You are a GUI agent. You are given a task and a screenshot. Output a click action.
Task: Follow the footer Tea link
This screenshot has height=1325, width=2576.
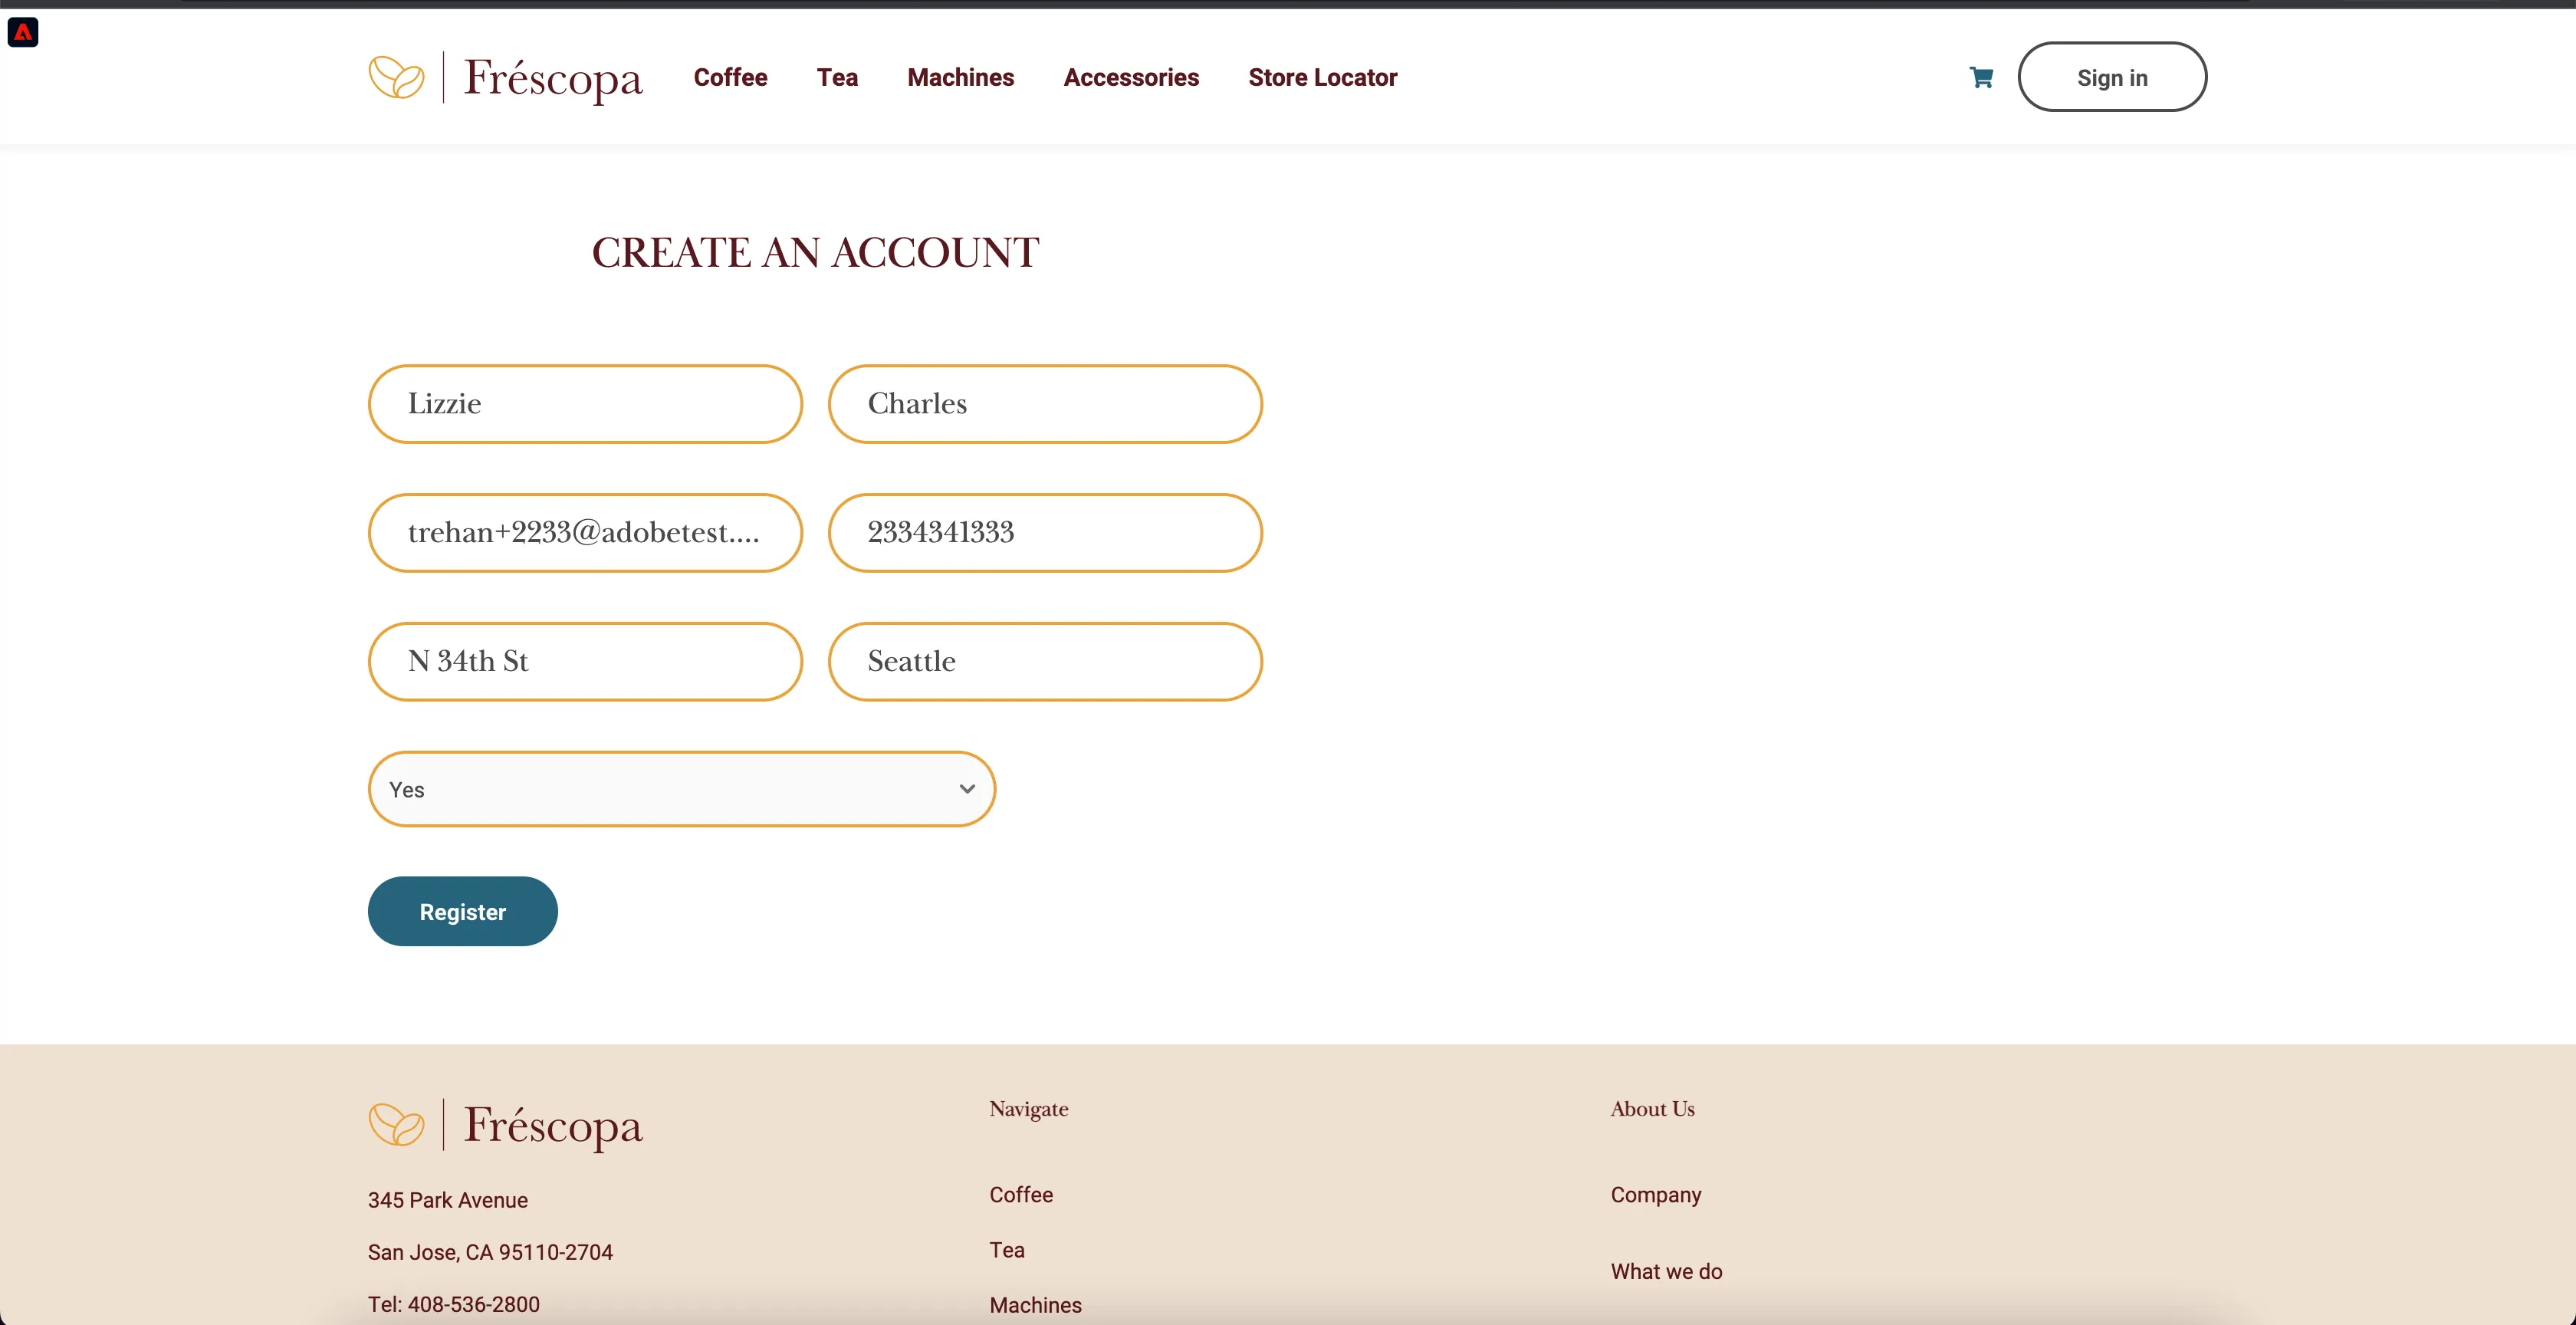[1007, 1250]
